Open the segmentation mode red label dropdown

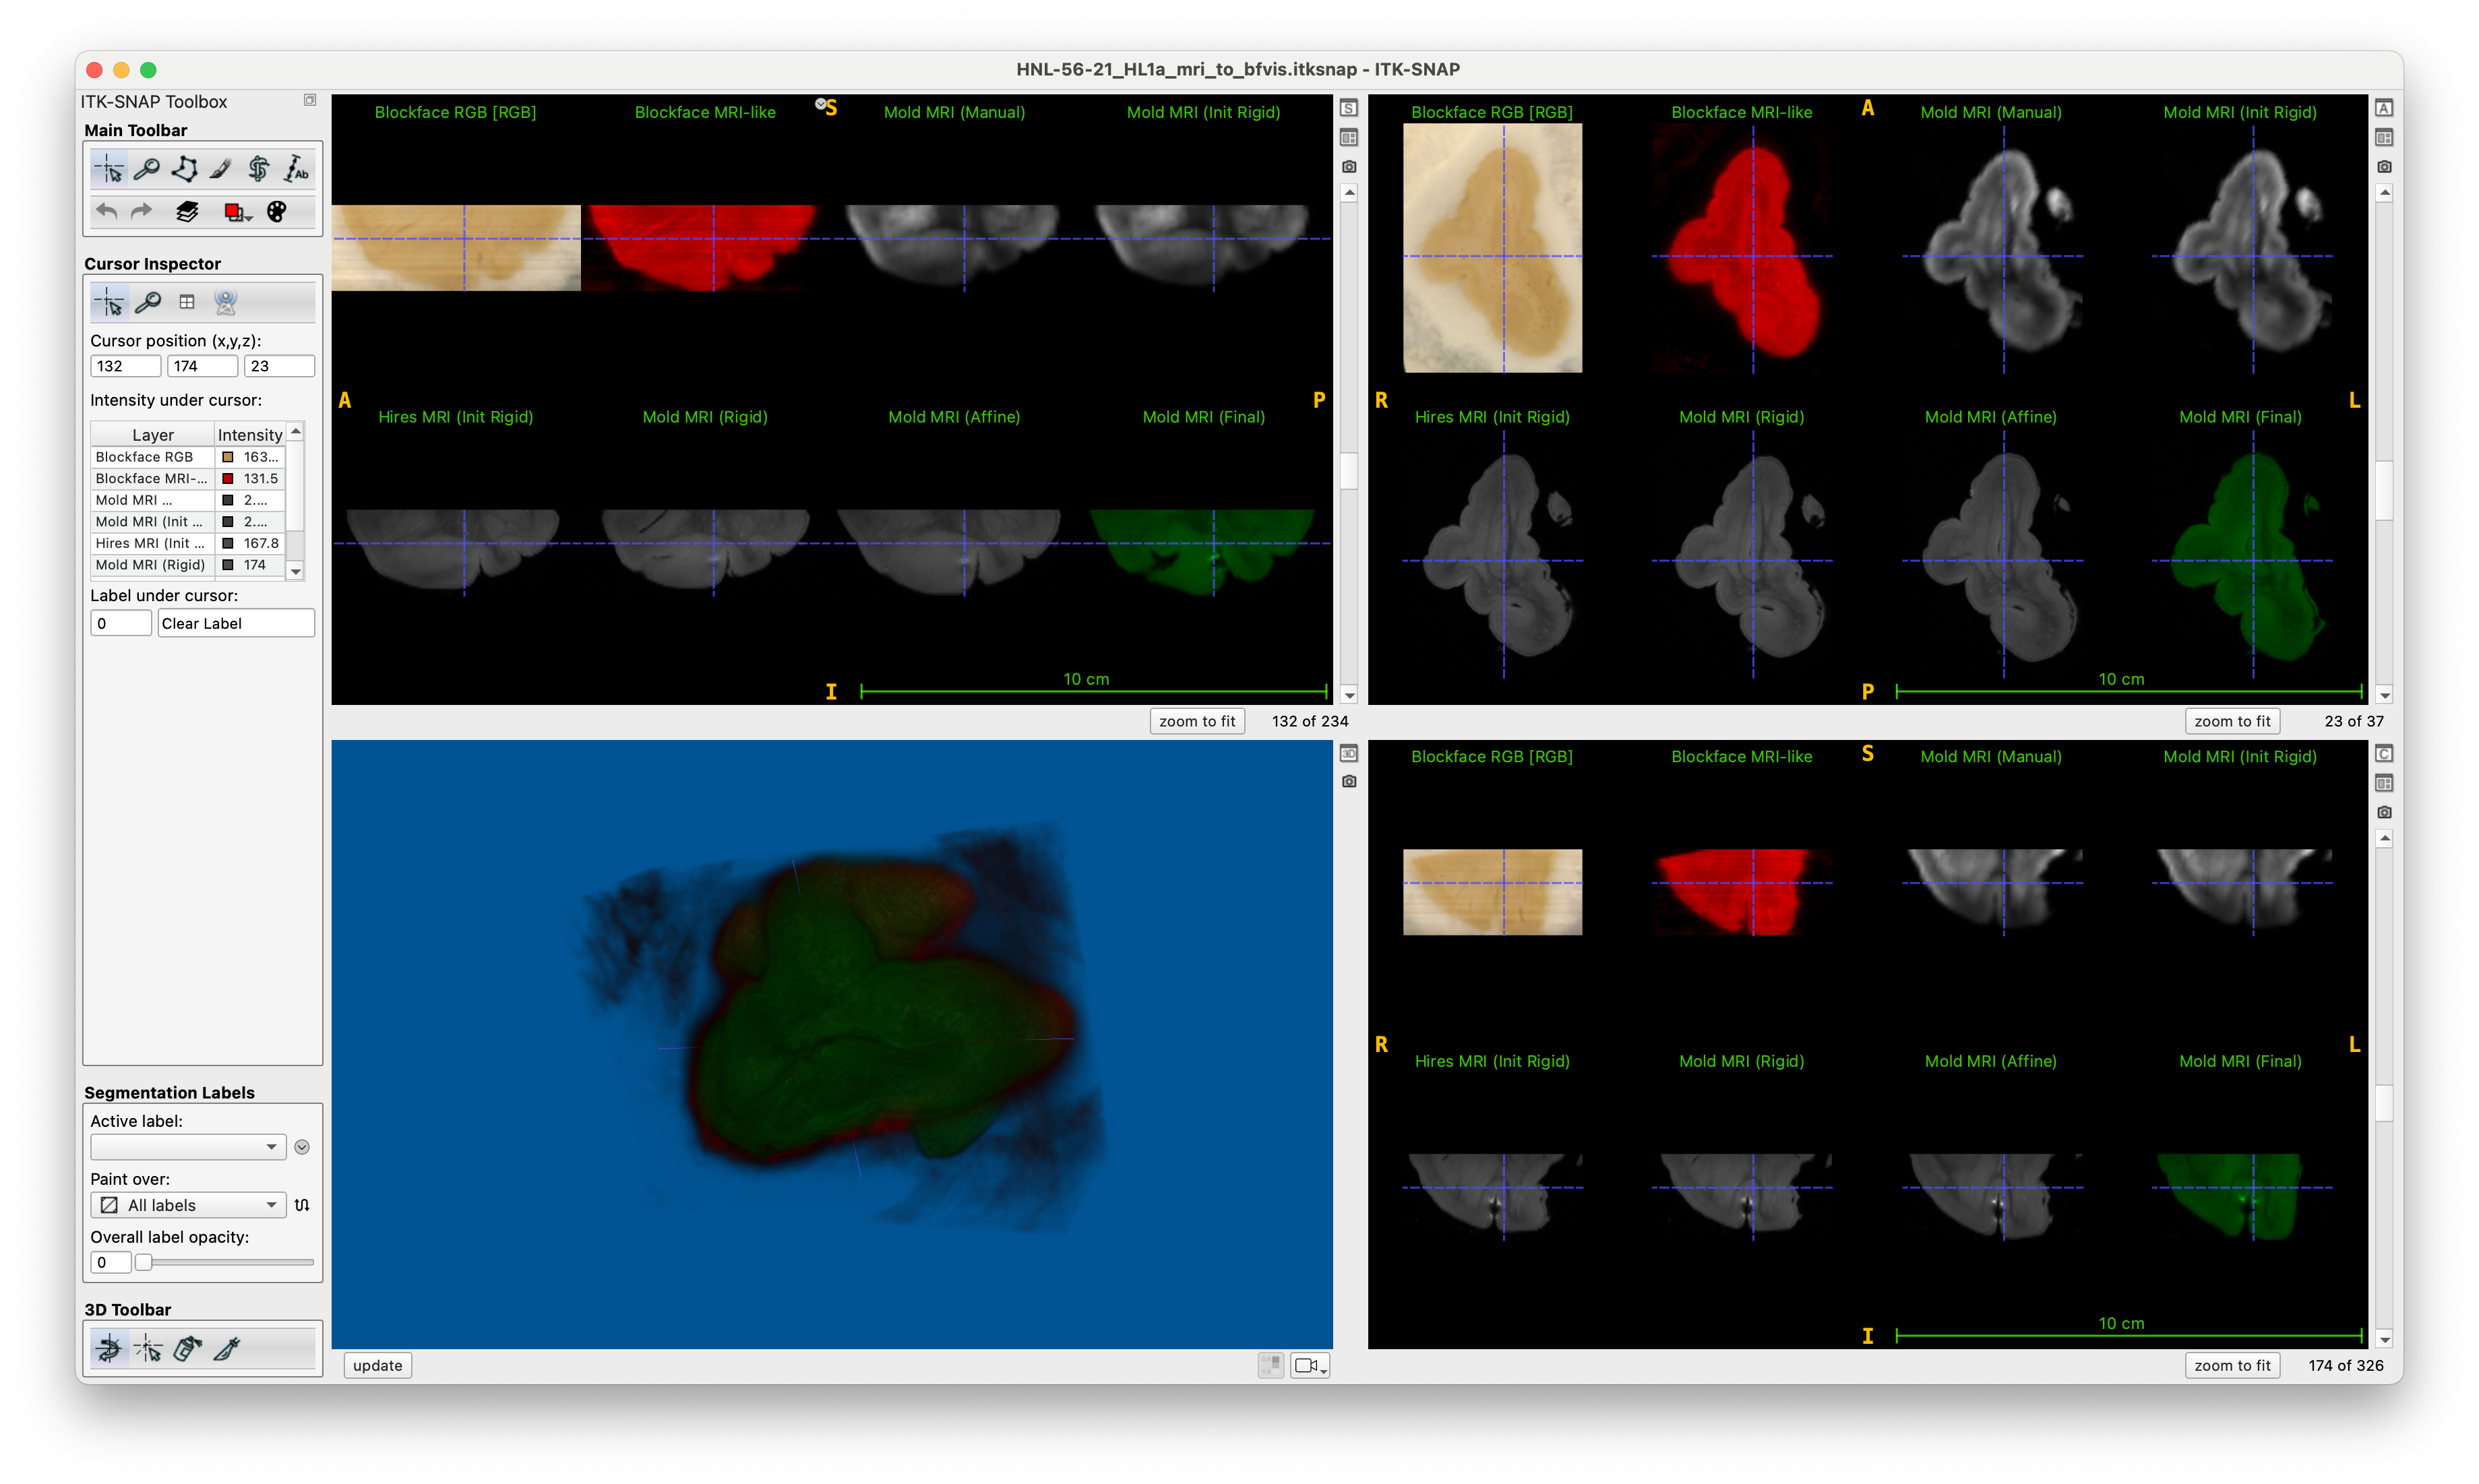[x=238, y=211]
